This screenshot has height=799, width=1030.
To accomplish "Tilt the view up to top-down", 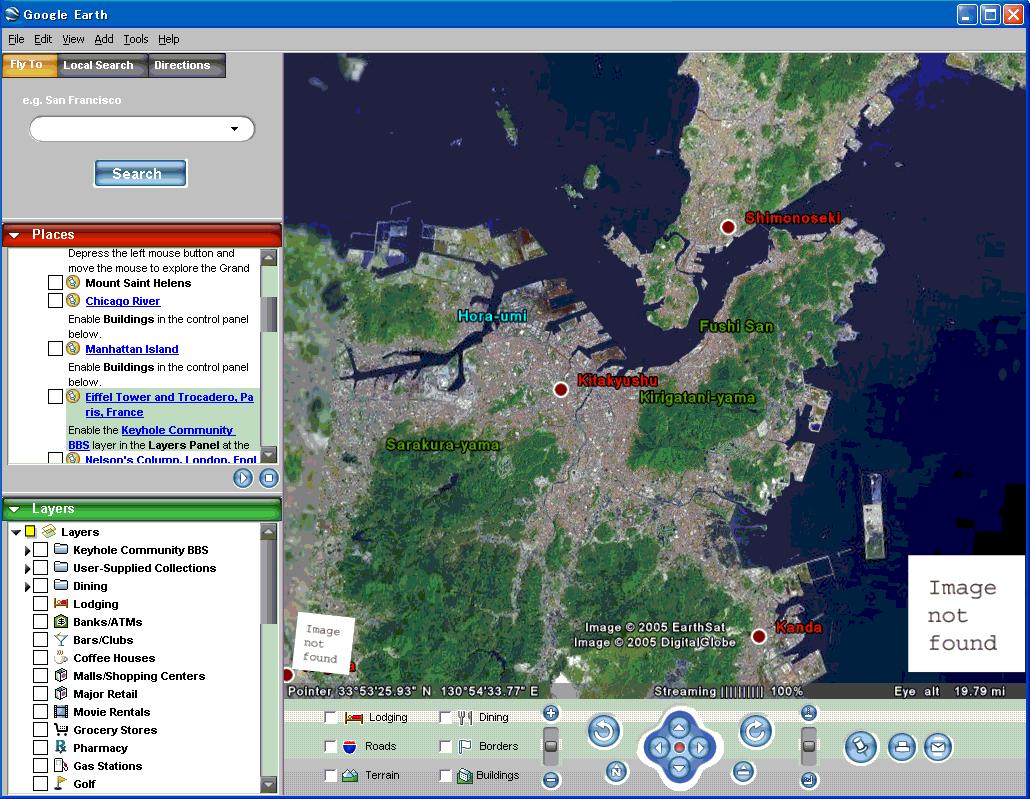I will 809,713.
